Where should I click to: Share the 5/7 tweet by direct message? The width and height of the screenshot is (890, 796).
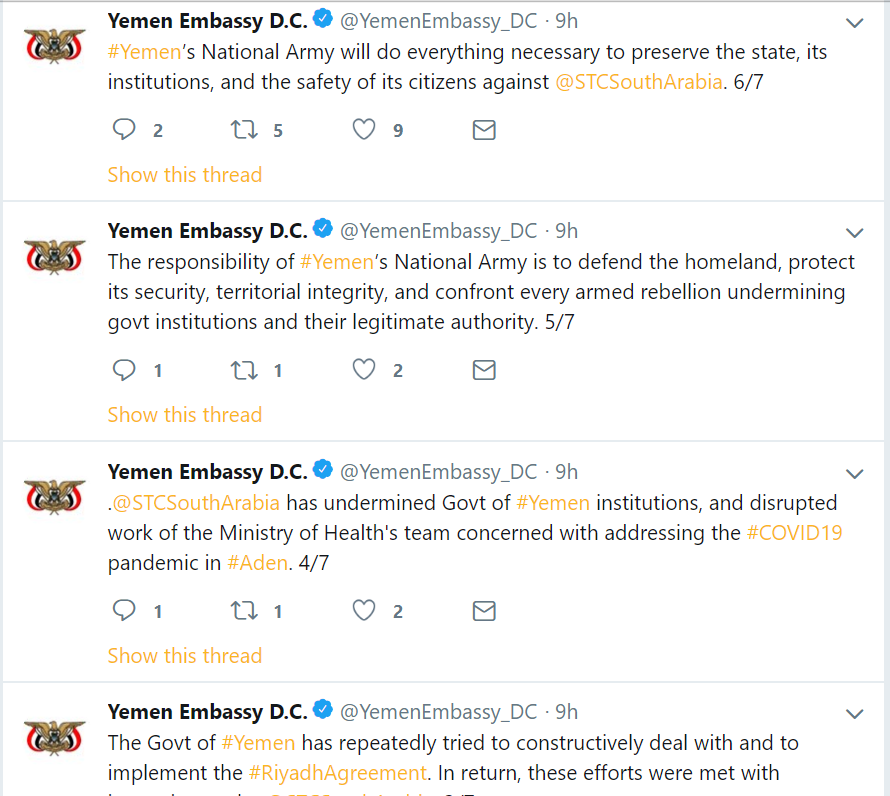tap(484, 371)
